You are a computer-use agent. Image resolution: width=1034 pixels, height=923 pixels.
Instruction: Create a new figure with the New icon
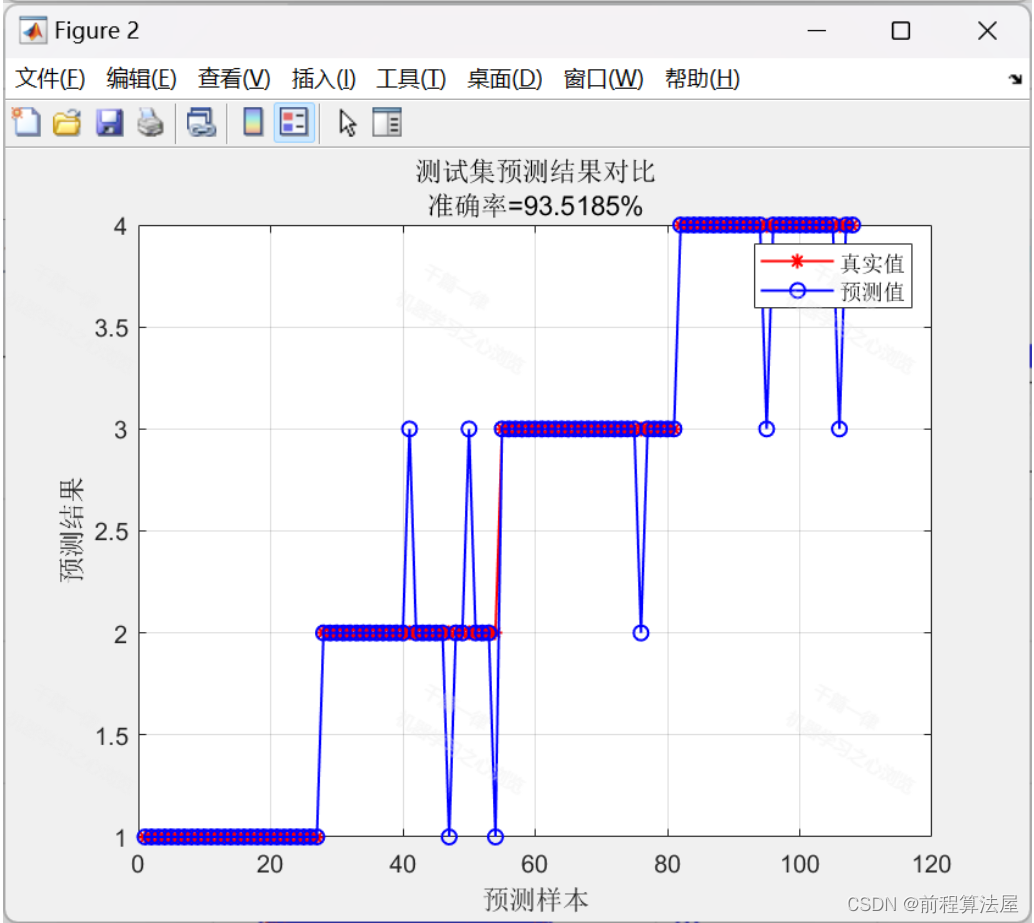click(x=27, y=121)
